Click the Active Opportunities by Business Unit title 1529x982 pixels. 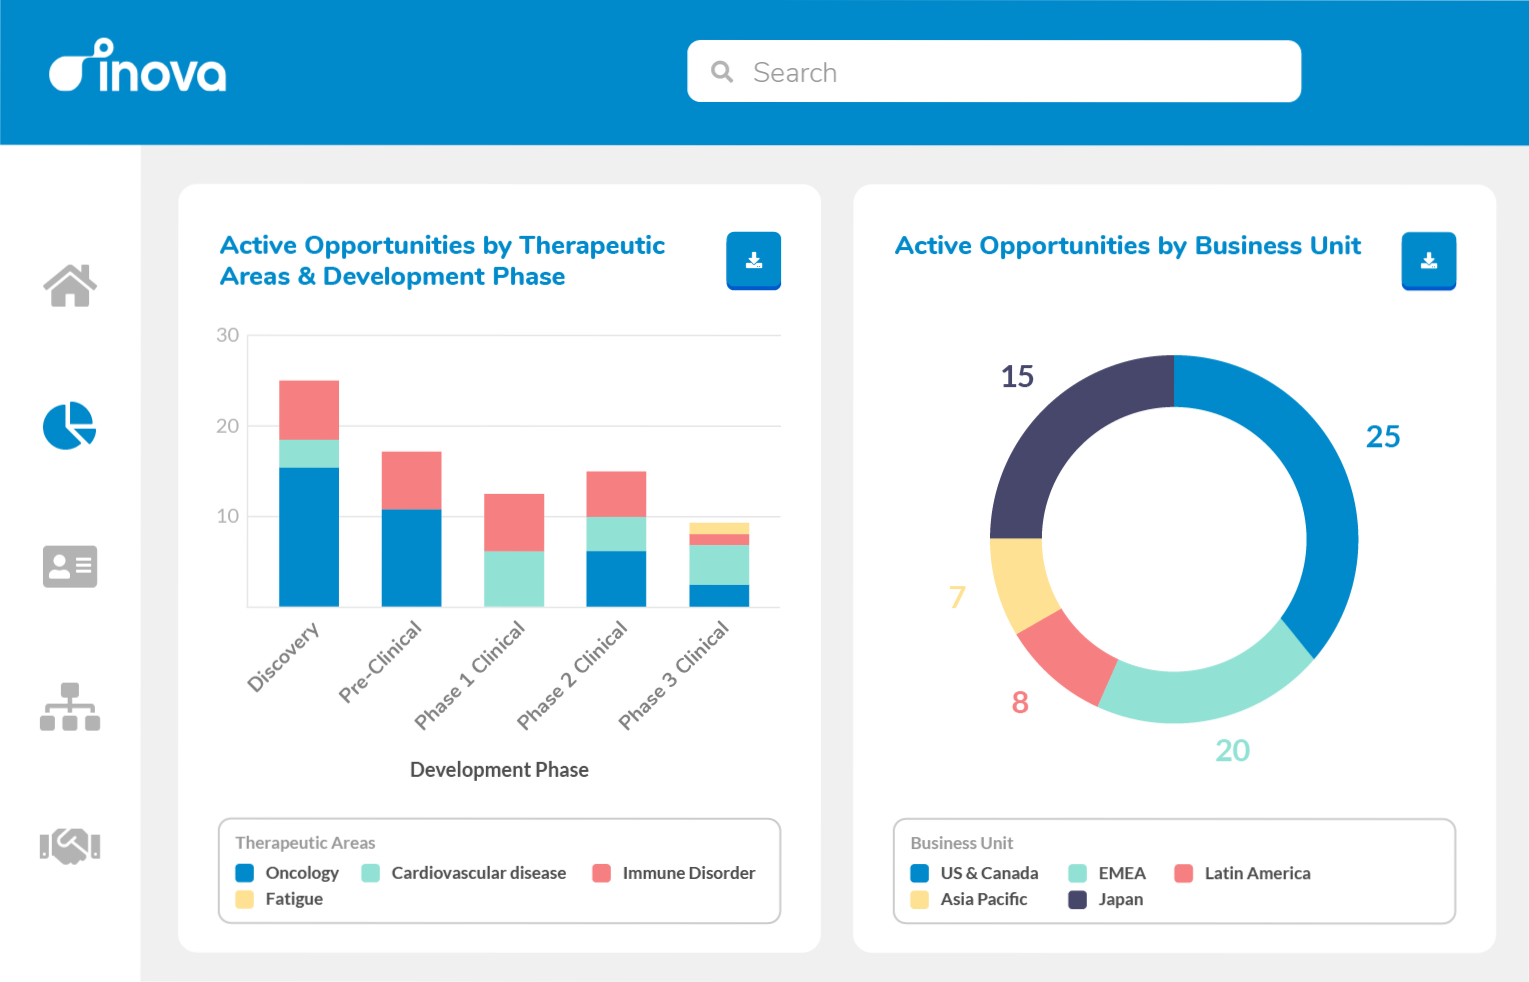point(1128,246)
